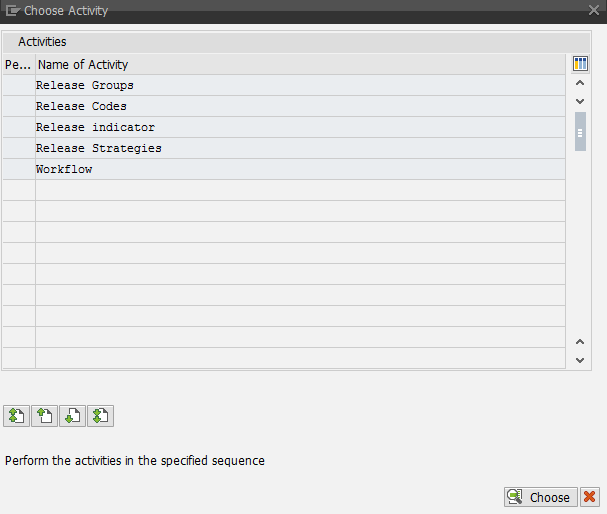Click the previous page icon
This screenshot has width=607, height=514.
(x=44, y=416)
